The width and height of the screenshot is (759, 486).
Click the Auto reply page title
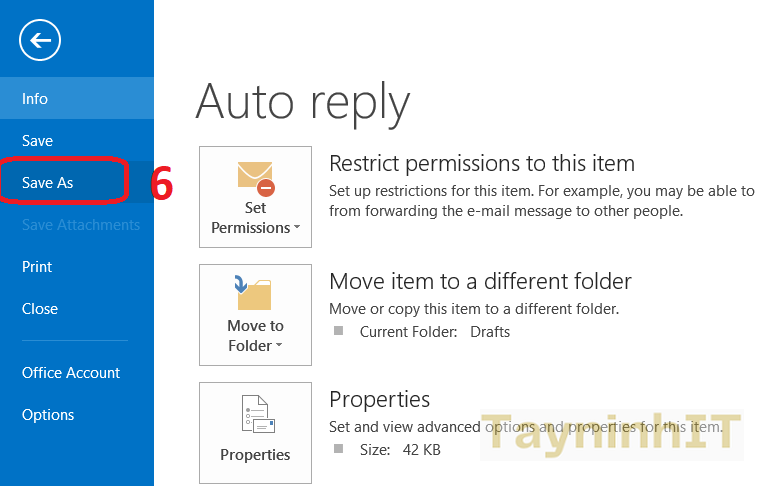click(303, 102)
